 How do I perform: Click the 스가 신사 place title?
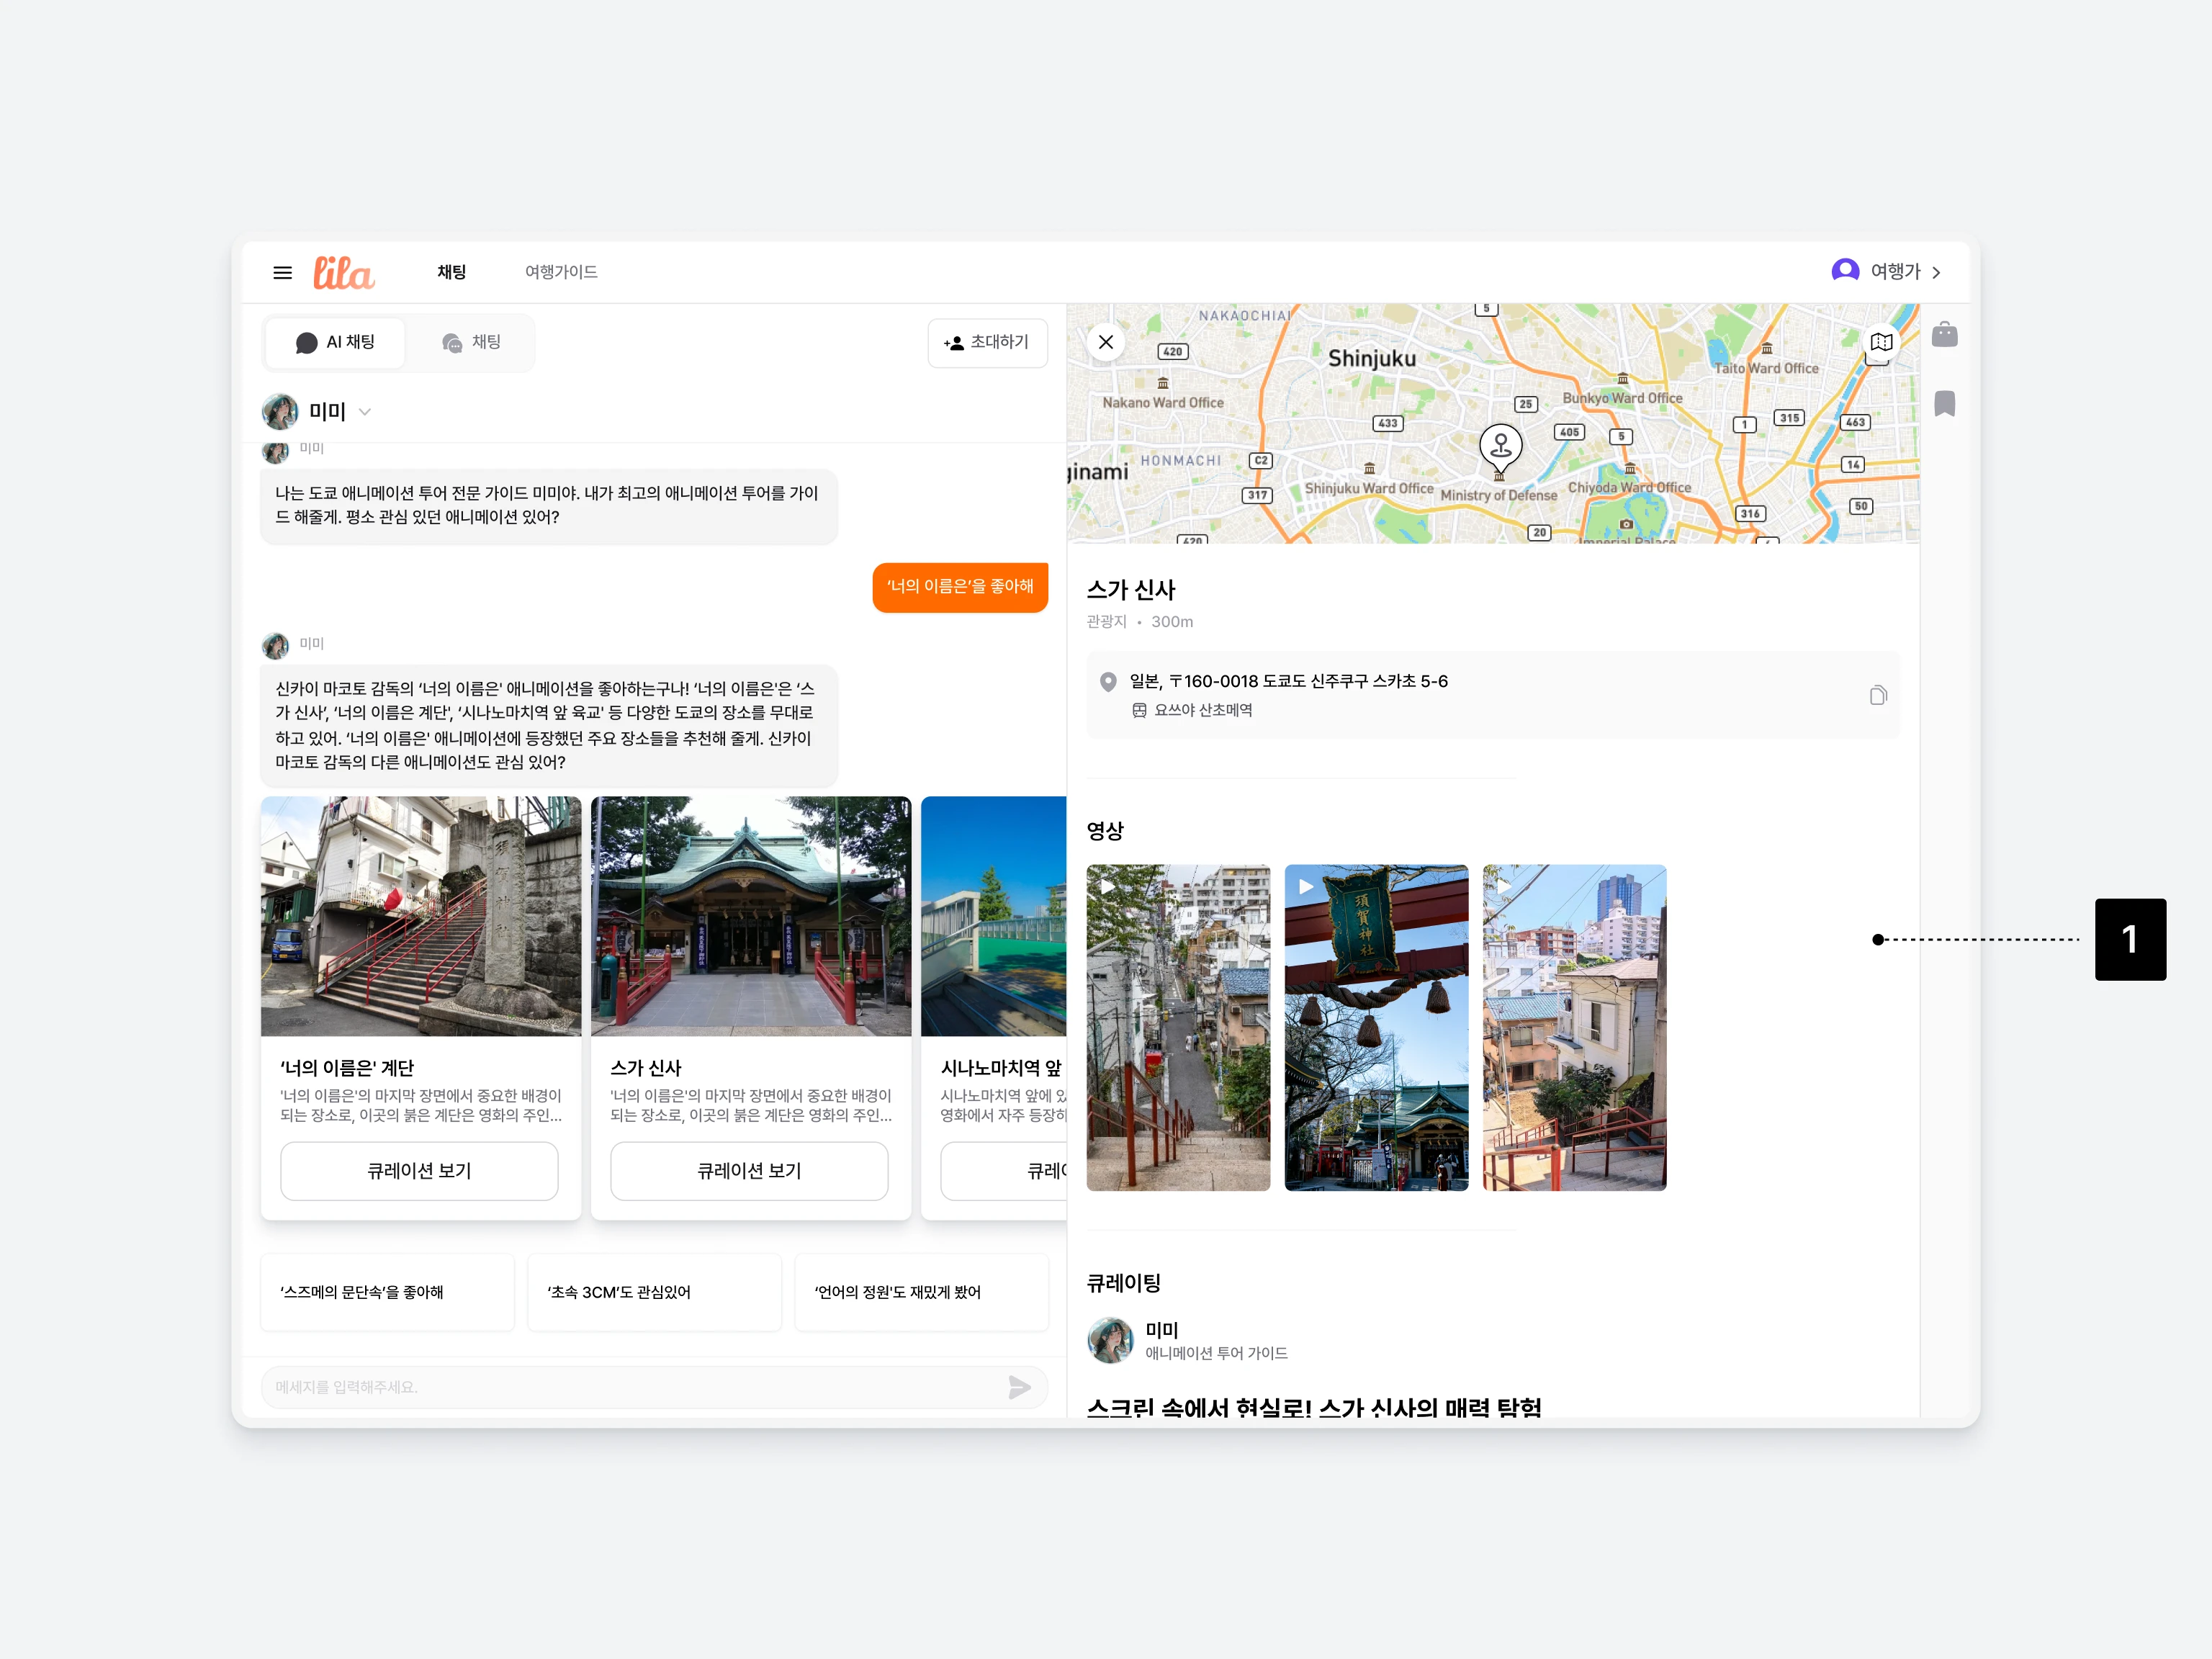click(1131, 590)
